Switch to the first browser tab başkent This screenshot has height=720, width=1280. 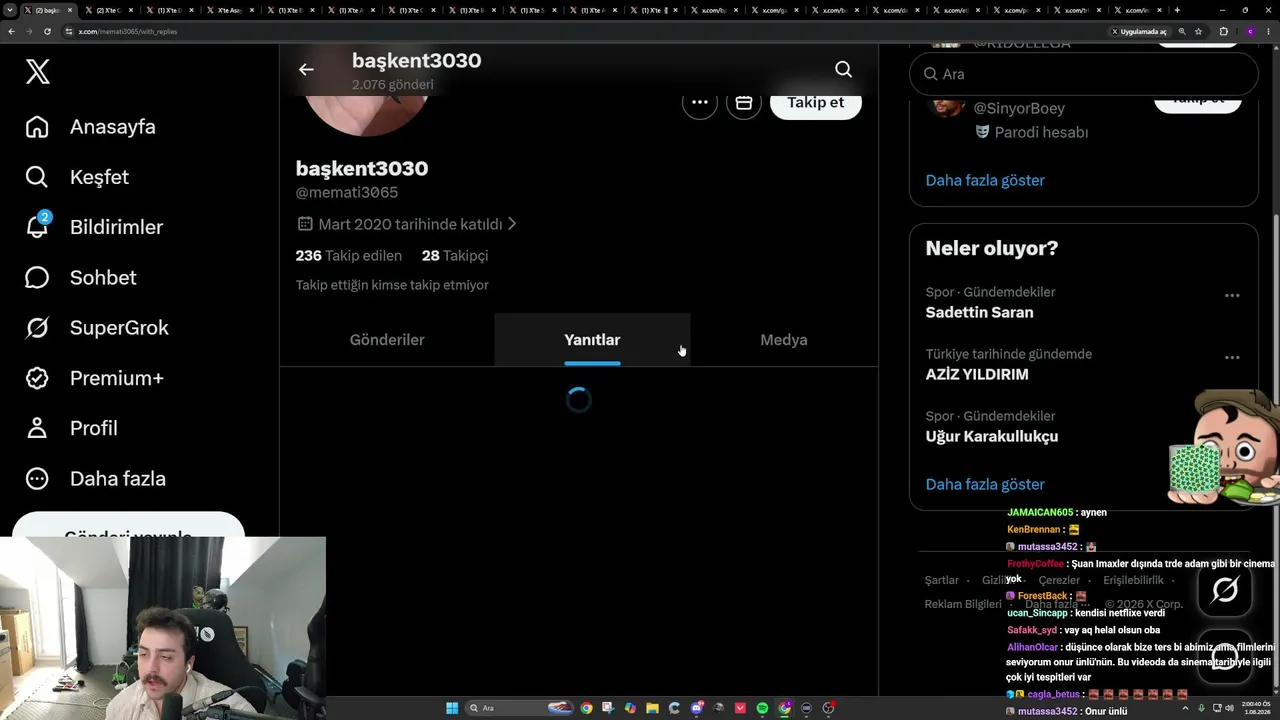(49, 10)
